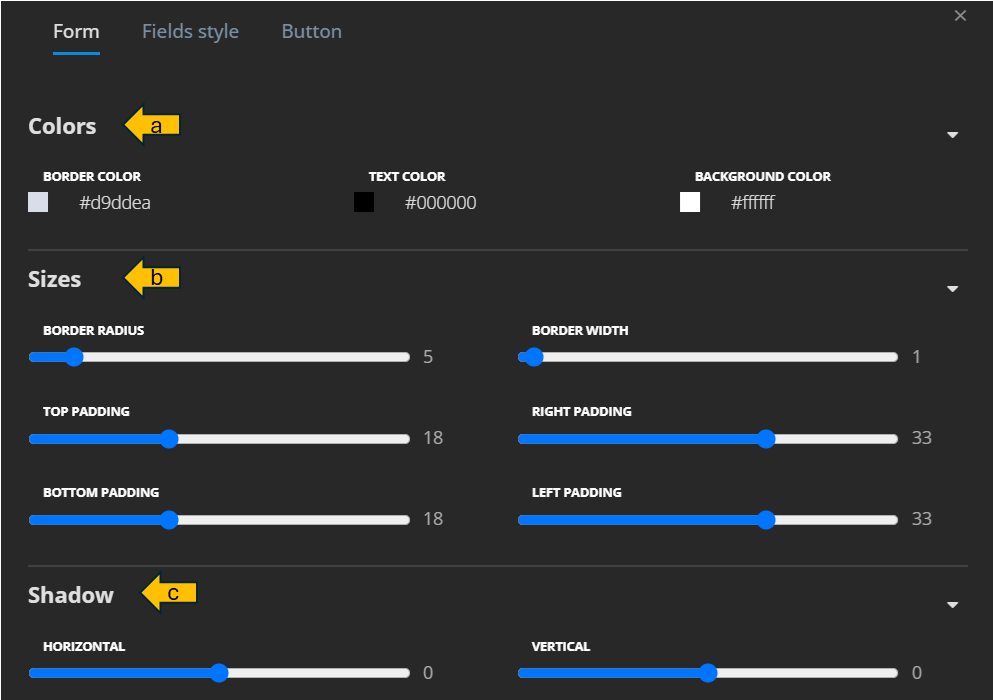
Task: Click the Horizontal shadow slider handle
Action: coord(219,673)
